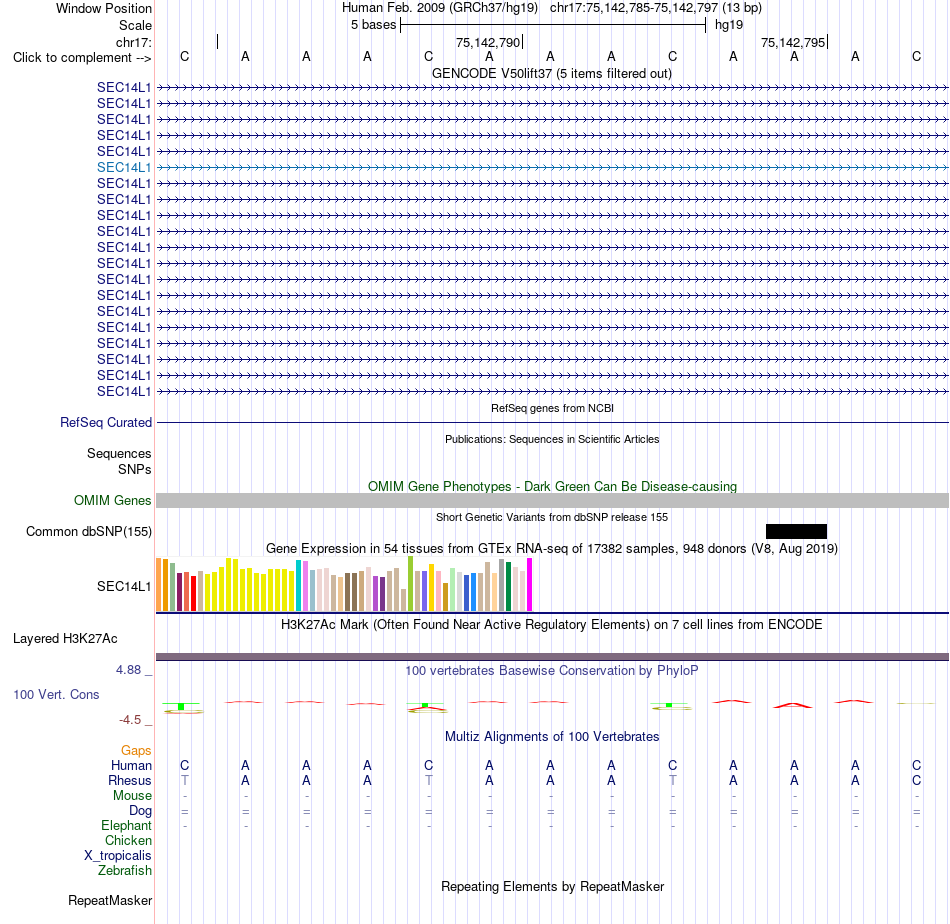Click the SNPs track label

tap(135, 469)
